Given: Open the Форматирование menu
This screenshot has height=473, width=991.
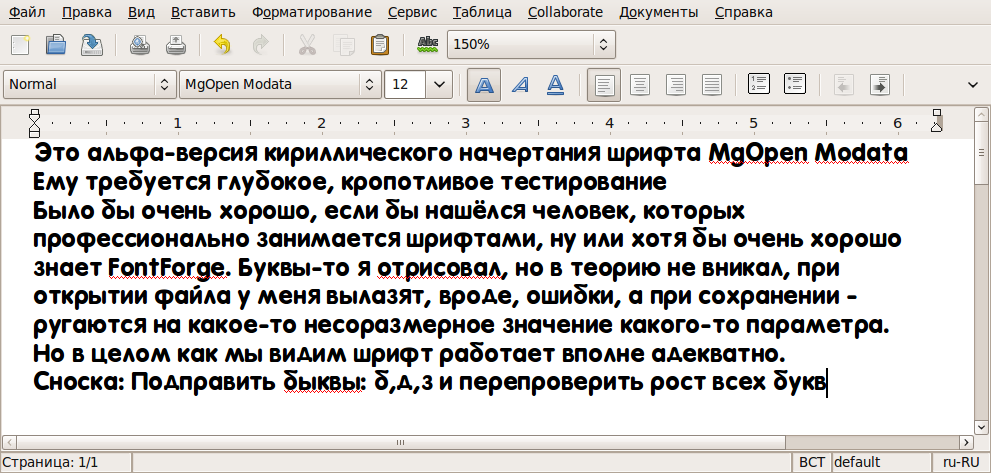Looking at the screenshot, I should click(312, 12).
